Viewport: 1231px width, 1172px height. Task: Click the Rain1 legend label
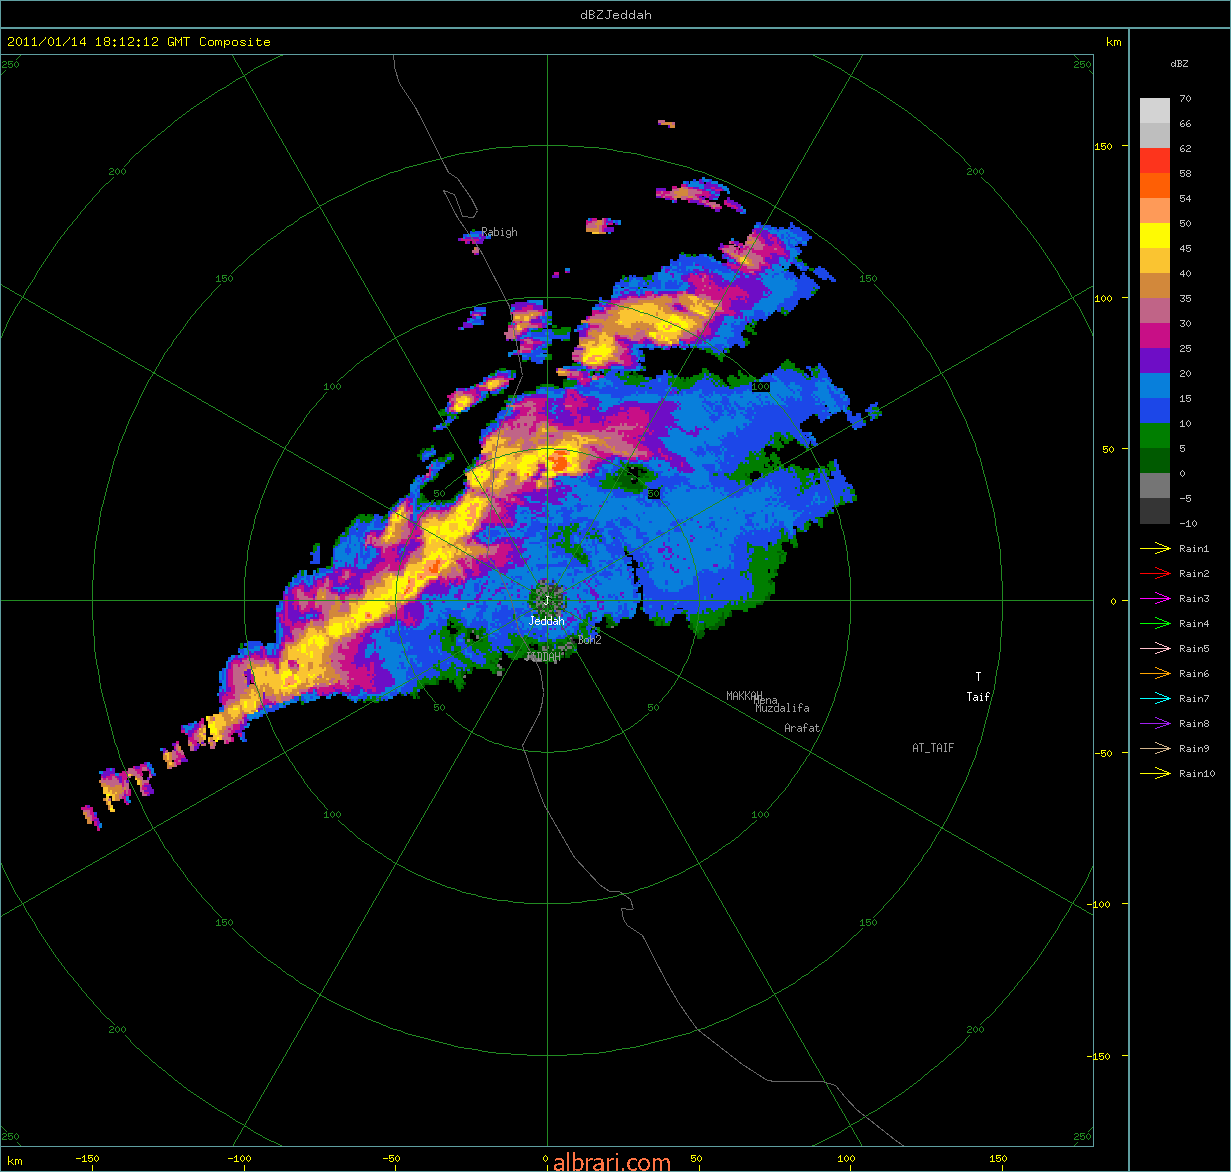pos(1194,548)
